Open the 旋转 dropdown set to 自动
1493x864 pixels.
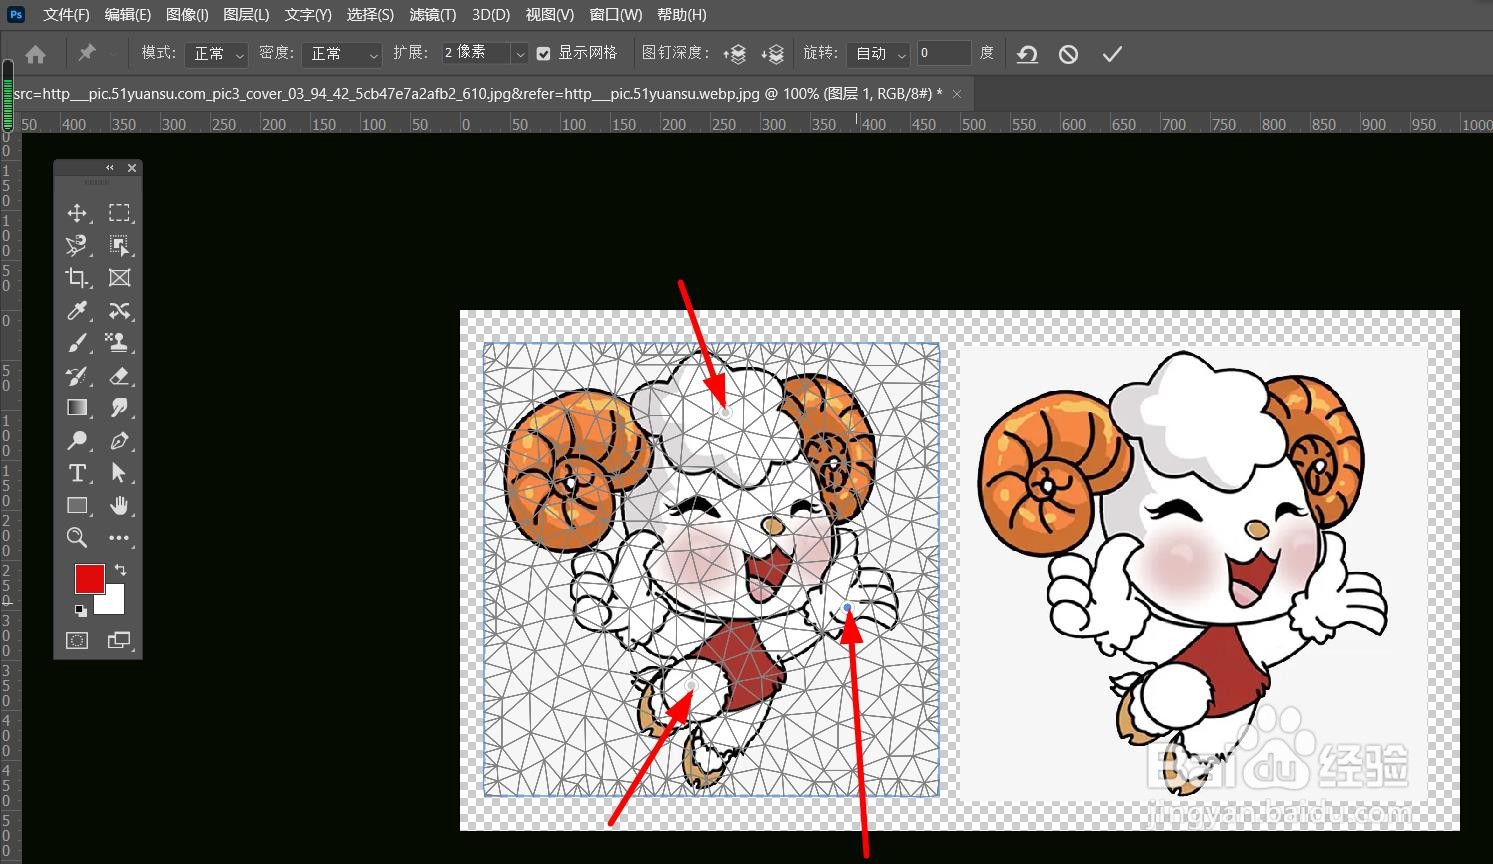pyautogui.click(x=878, y=54)
